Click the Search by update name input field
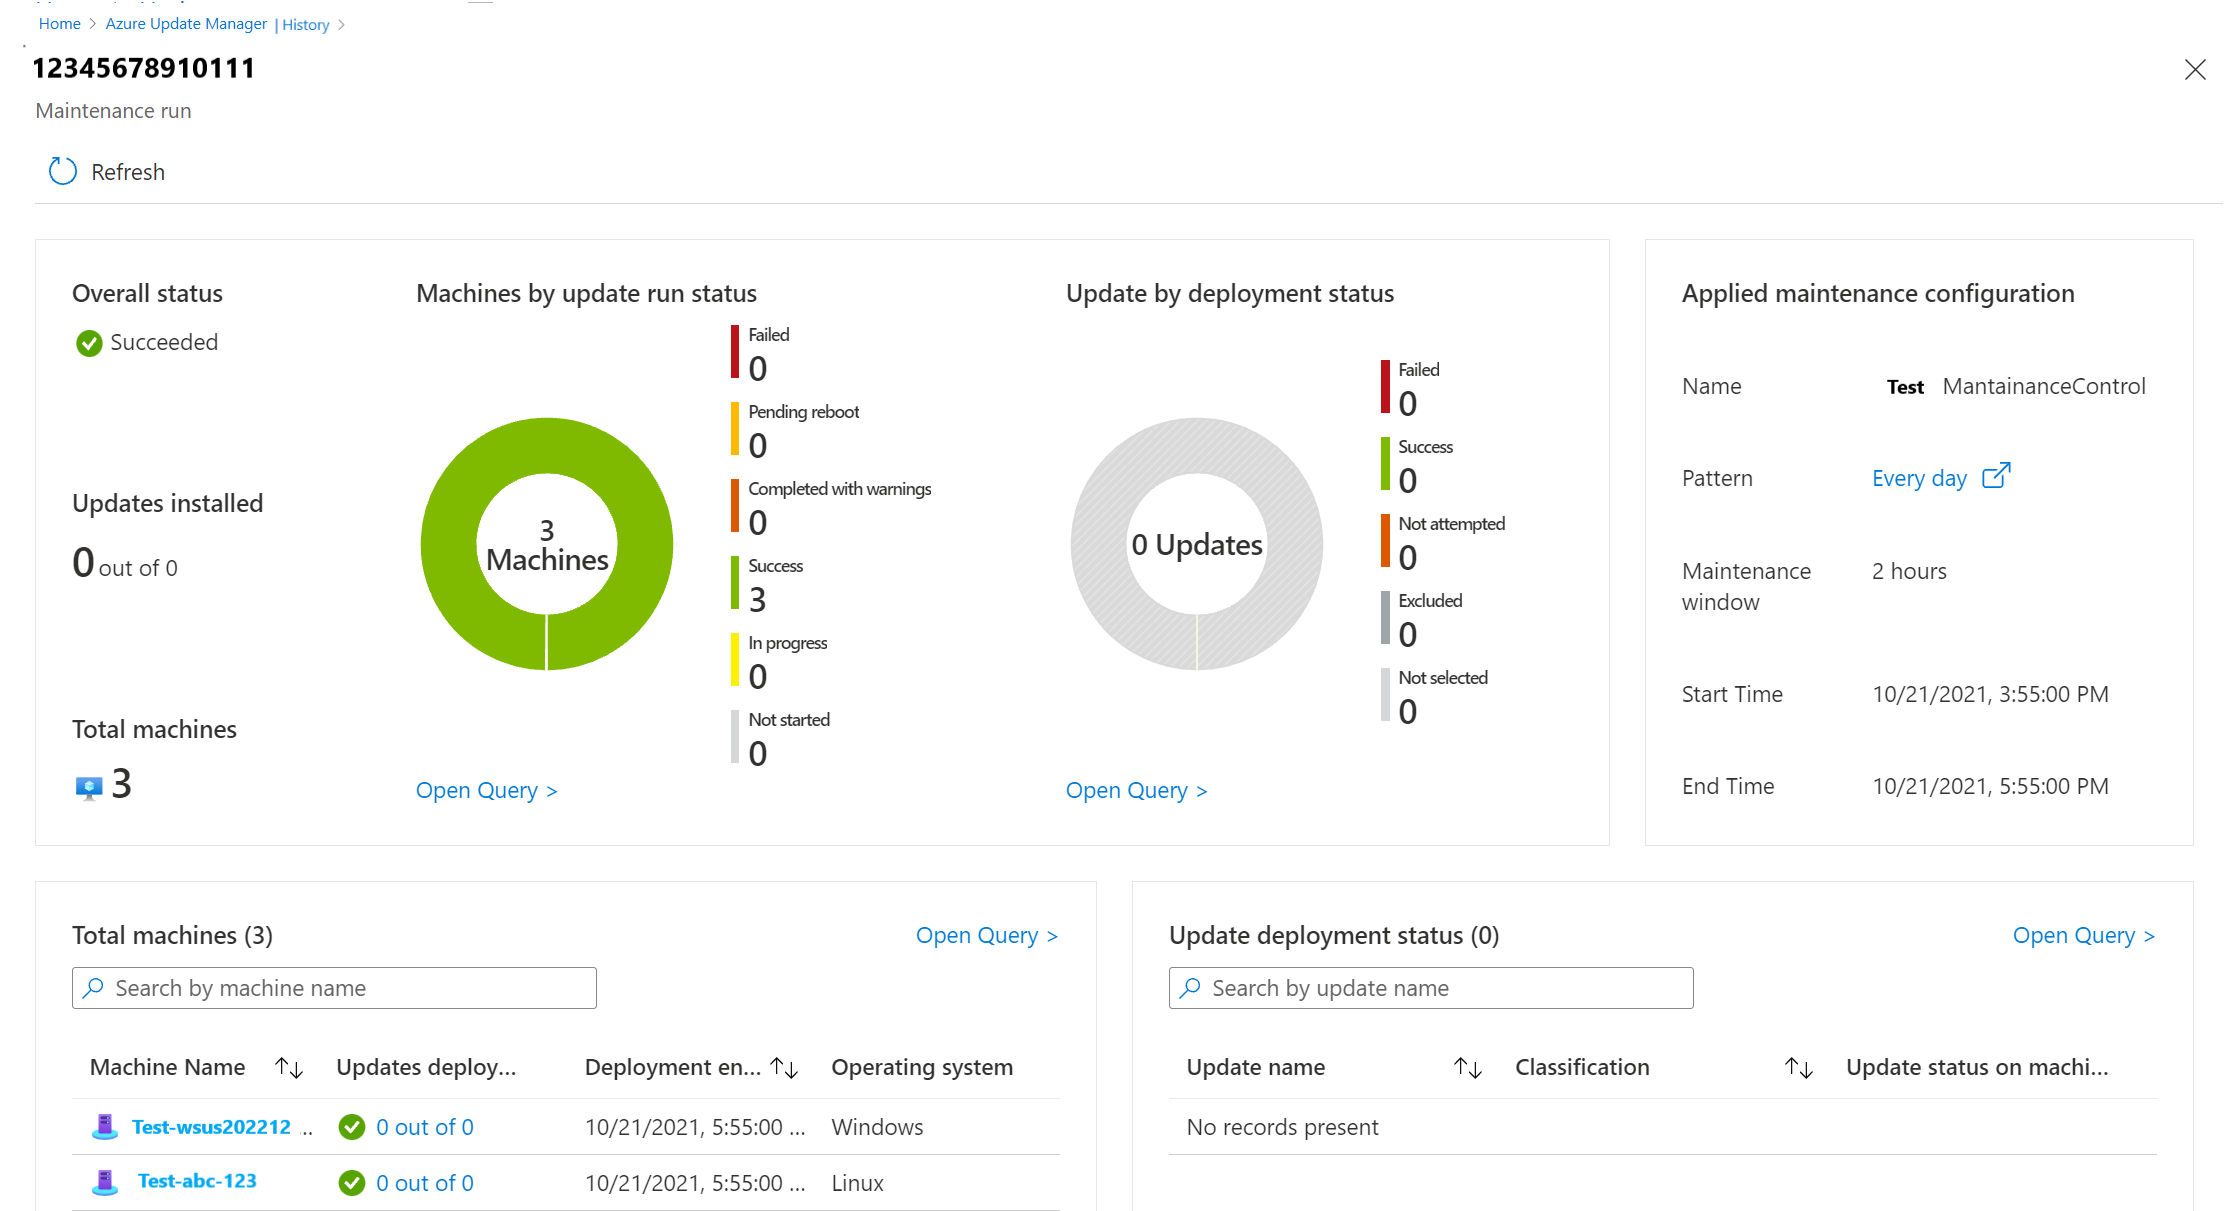Image resolution: width=2228 pixels, height=1211 pixels. tap(1430, 986)
